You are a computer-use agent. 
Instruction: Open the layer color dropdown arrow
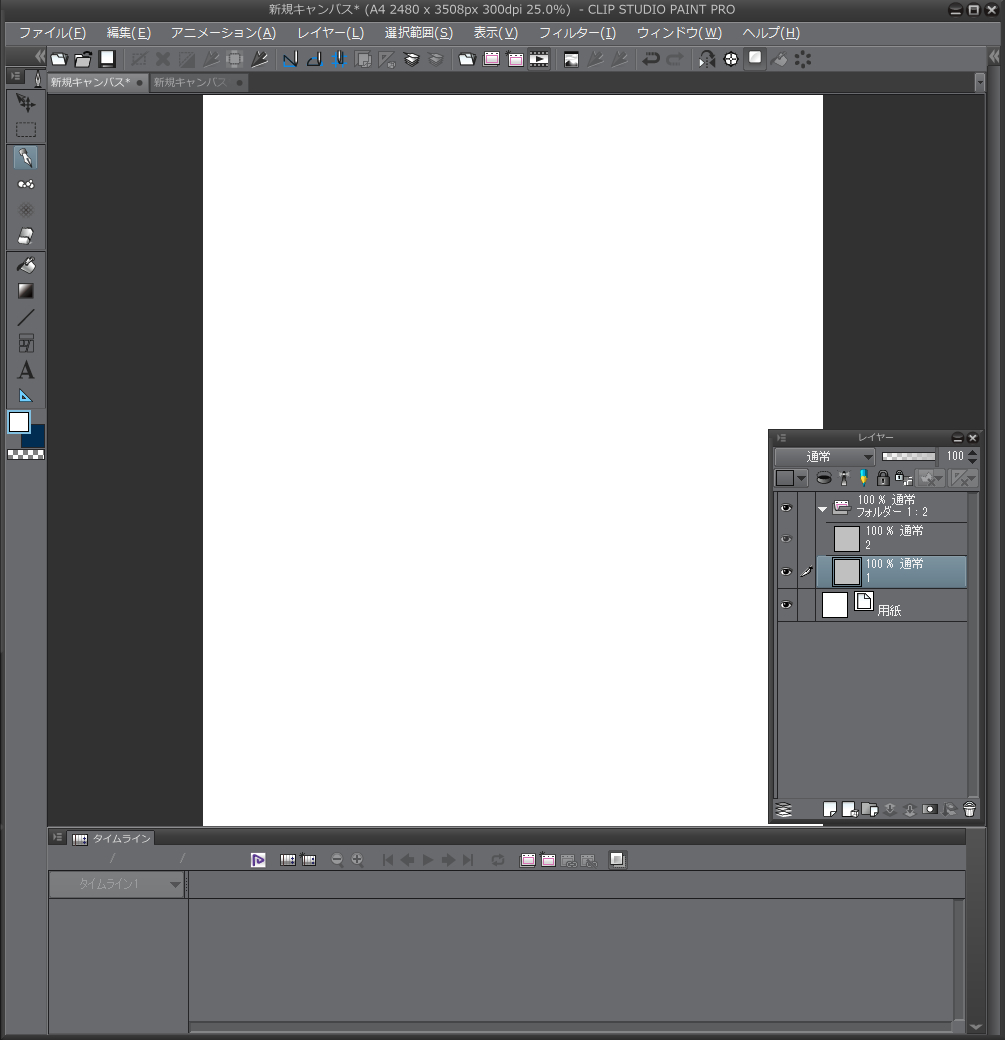(x=801, y=478)
